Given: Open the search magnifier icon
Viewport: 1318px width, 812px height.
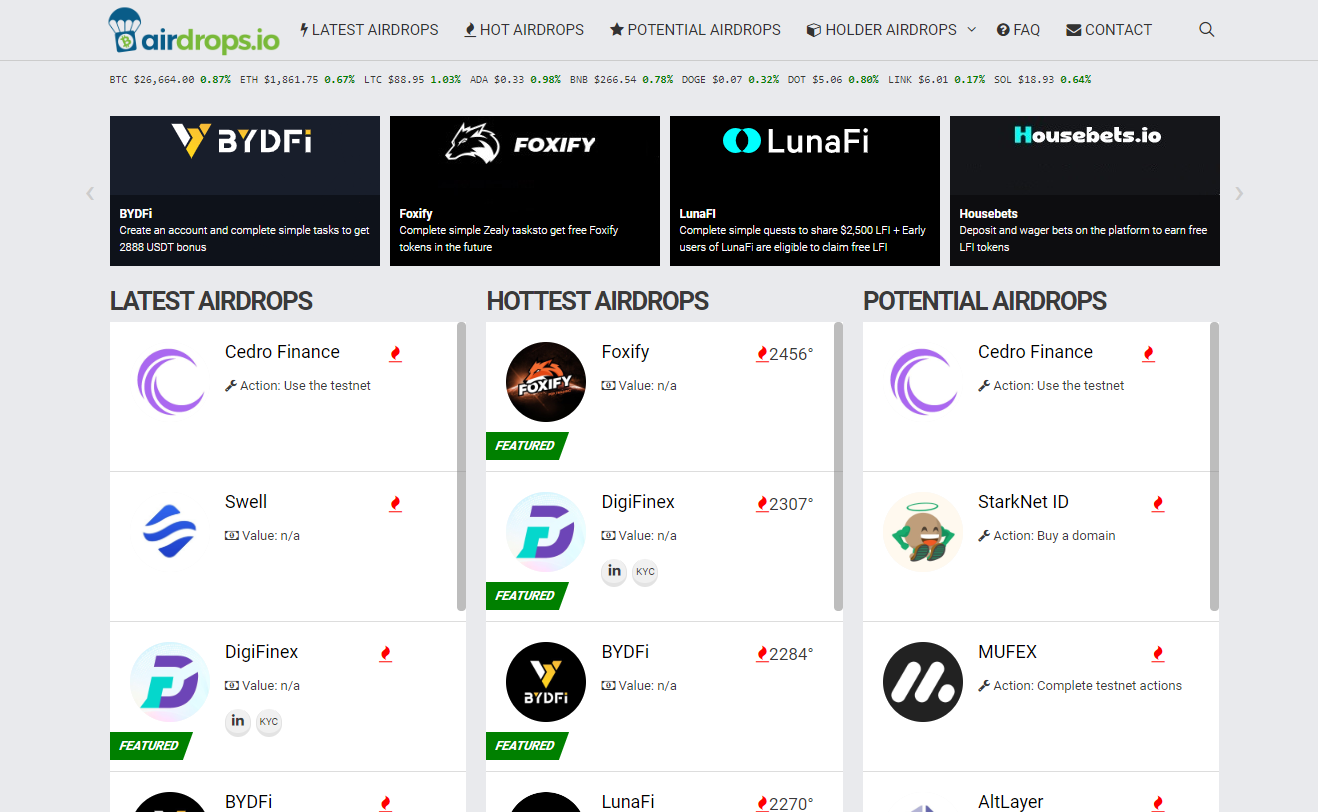Looking at the screenshot, I should [1207, 30].
